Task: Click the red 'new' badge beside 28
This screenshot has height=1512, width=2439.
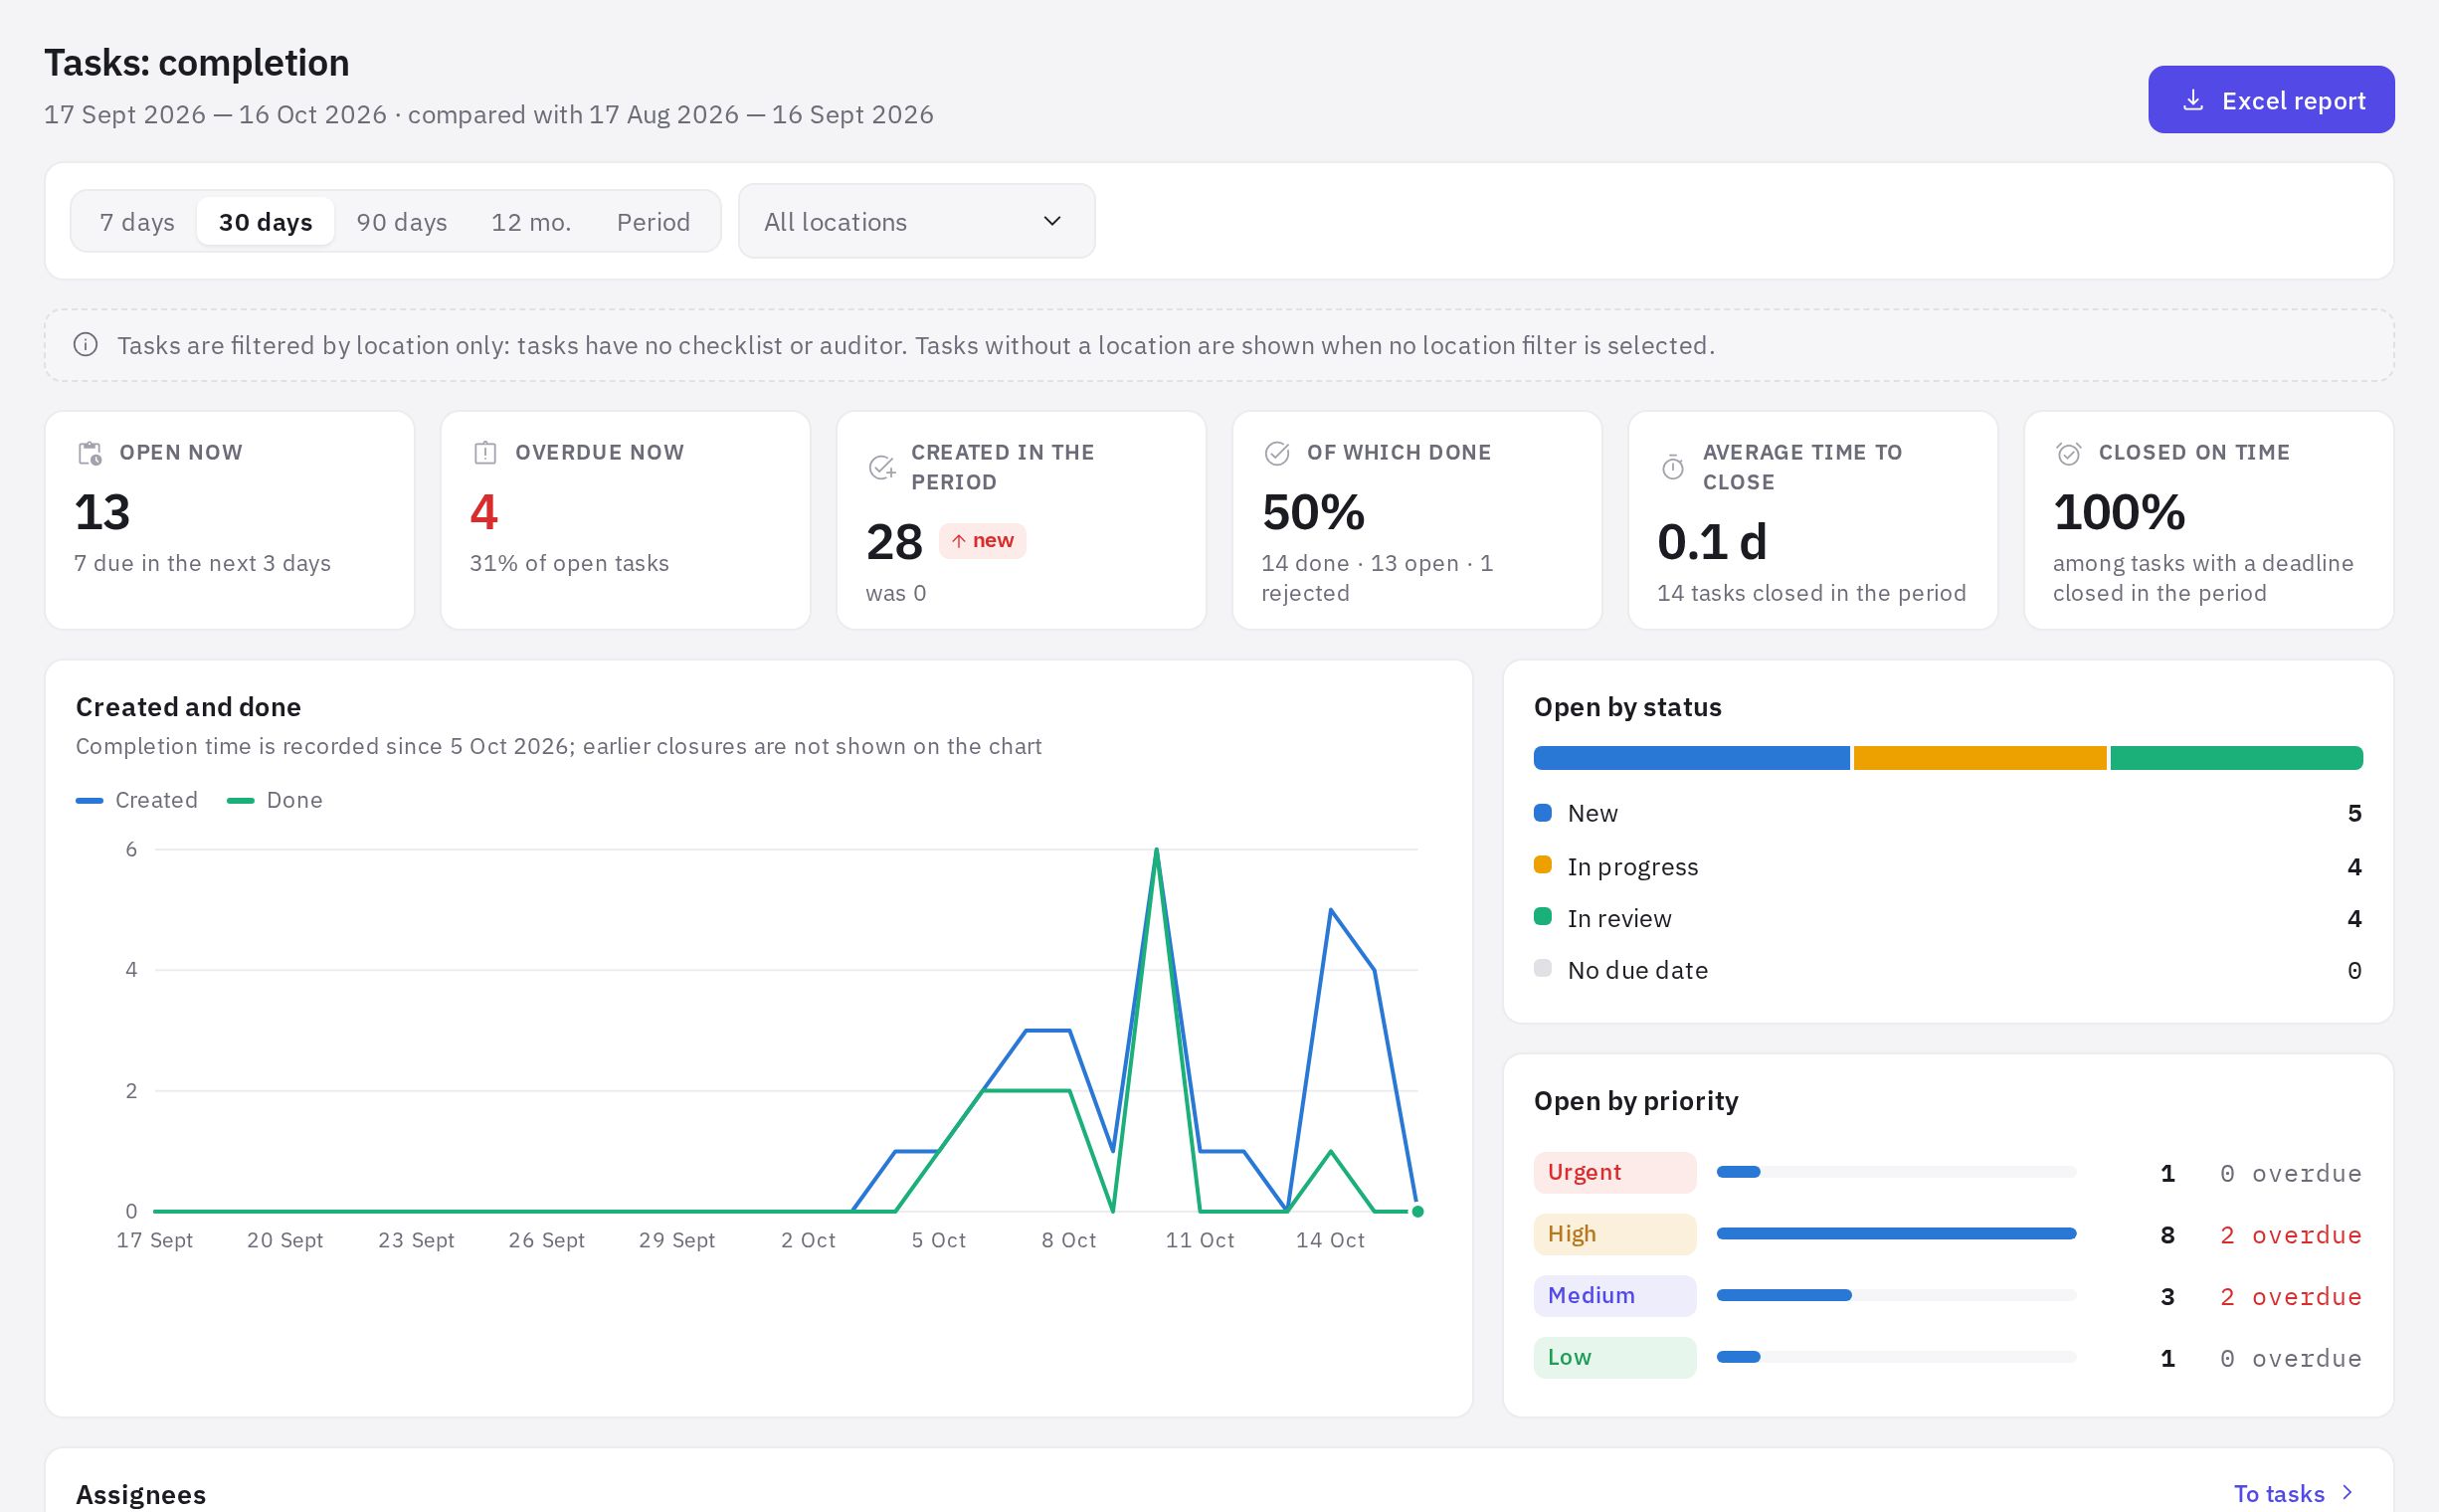Action: (x=982, y=541)
